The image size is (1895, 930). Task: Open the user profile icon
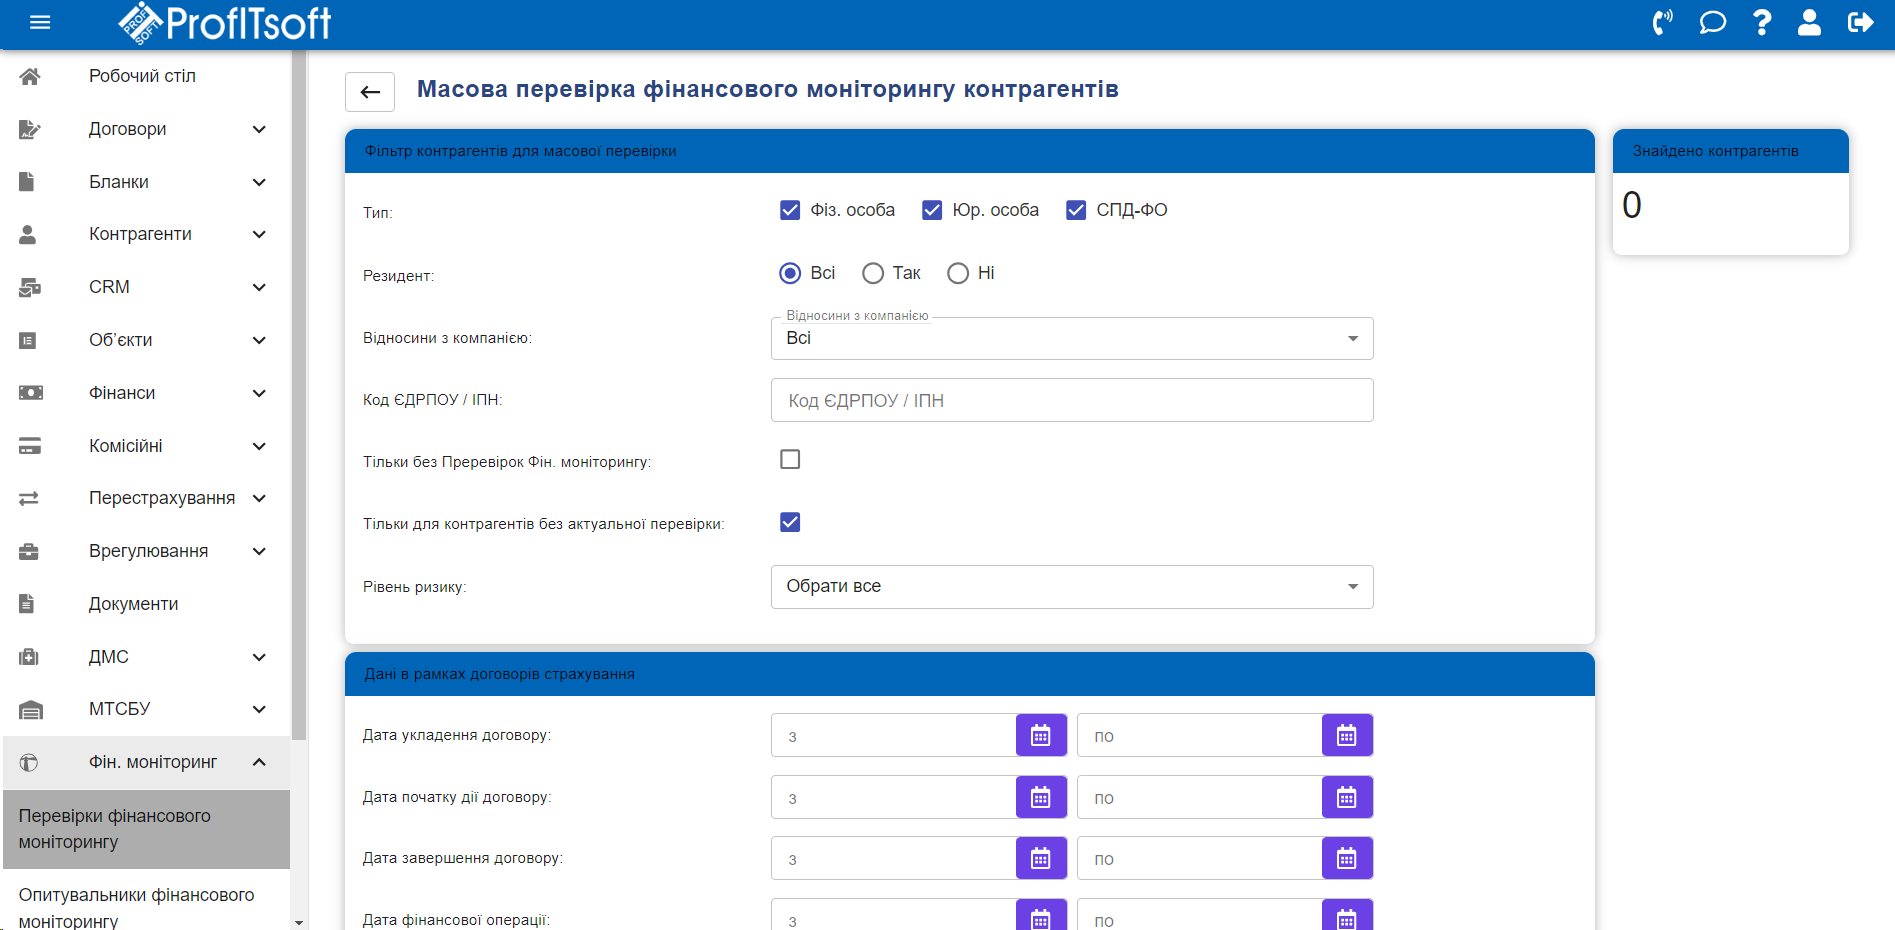click(x=1809, y=22)
